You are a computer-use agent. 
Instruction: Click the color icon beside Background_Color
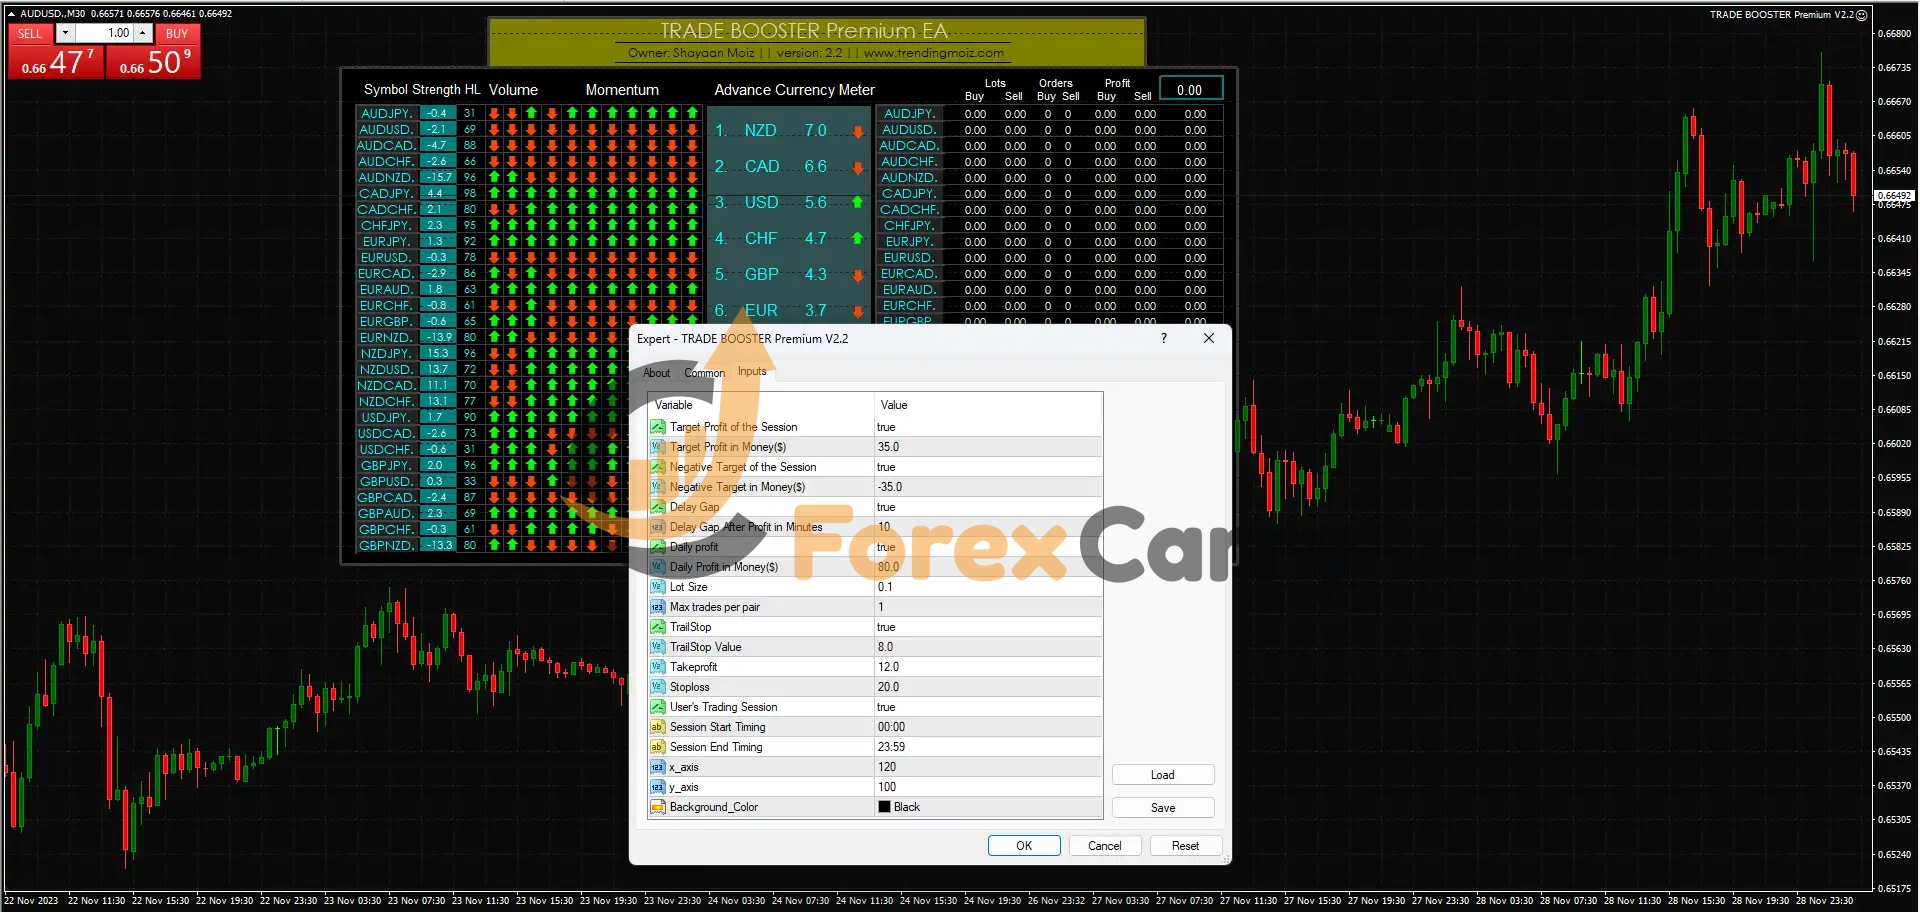(657, 807)
